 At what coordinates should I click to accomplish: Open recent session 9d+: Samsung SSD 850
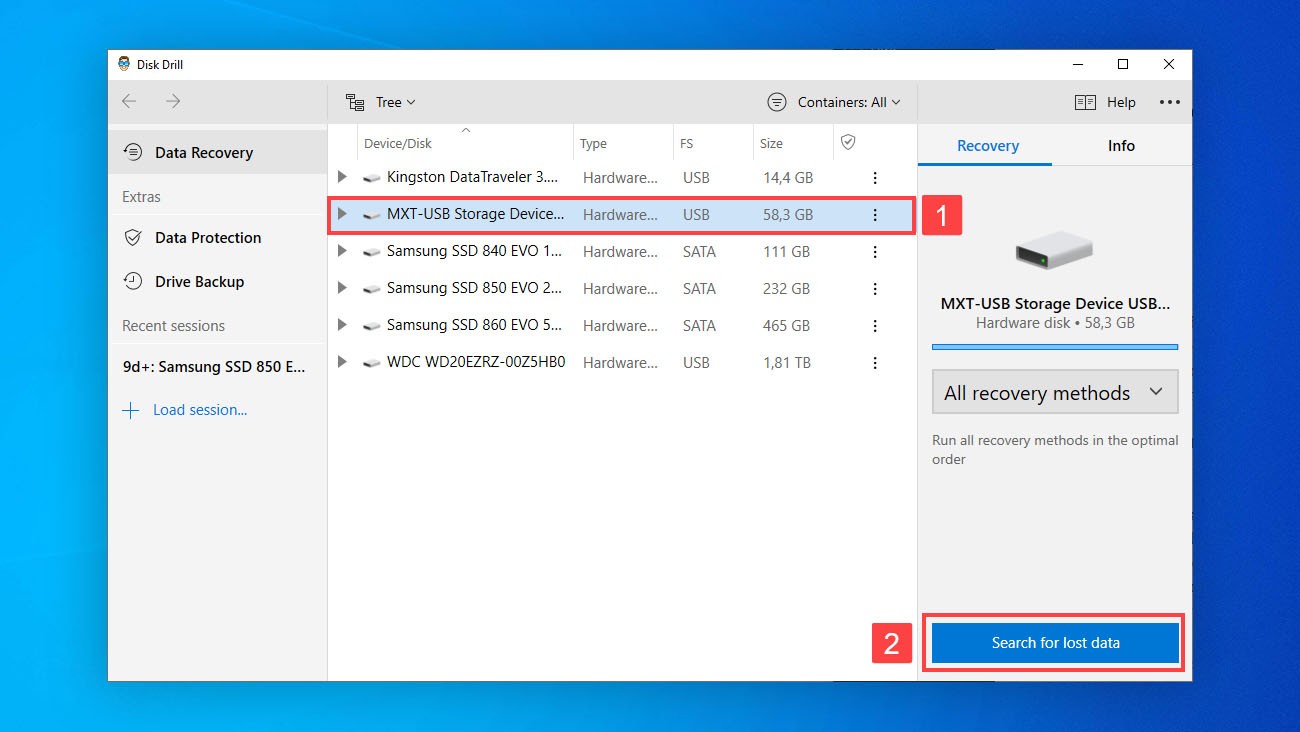[214, 366]
